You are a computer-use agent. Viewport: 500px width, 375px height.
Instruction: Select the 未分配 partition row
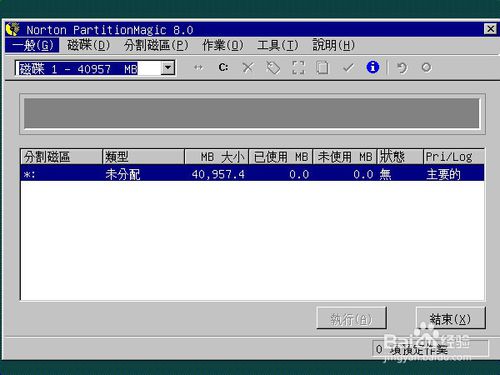[x=252, y=173]
